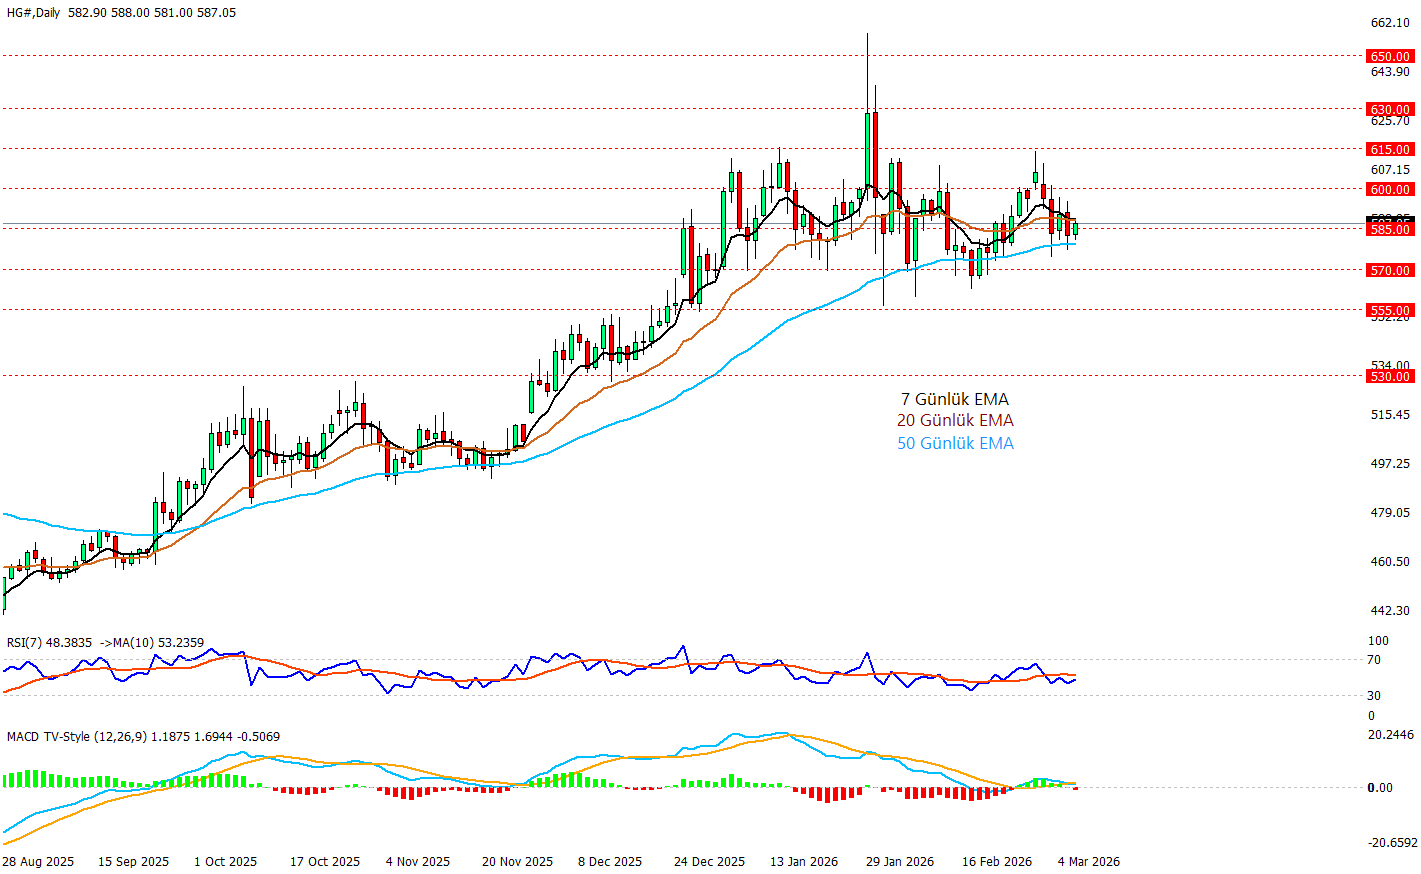Image resolution: width=1421 pixels, height=874 pixels.
Task: Click the 4 Mar 2026 date label
Action: tap(1089, 862)
